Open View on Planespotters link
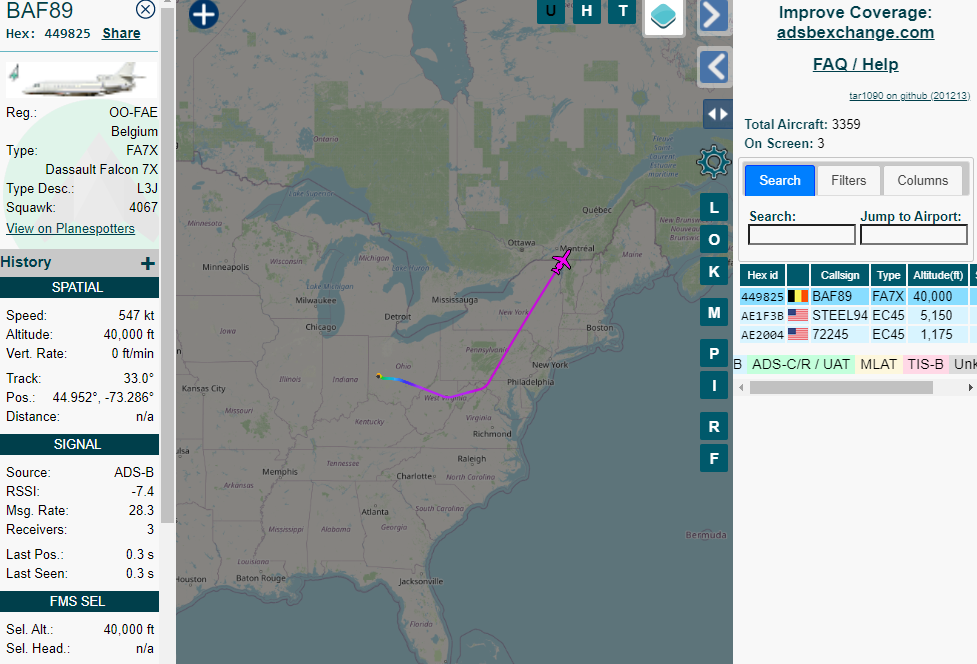Viewport: 977px width, 664px height. 70,229
